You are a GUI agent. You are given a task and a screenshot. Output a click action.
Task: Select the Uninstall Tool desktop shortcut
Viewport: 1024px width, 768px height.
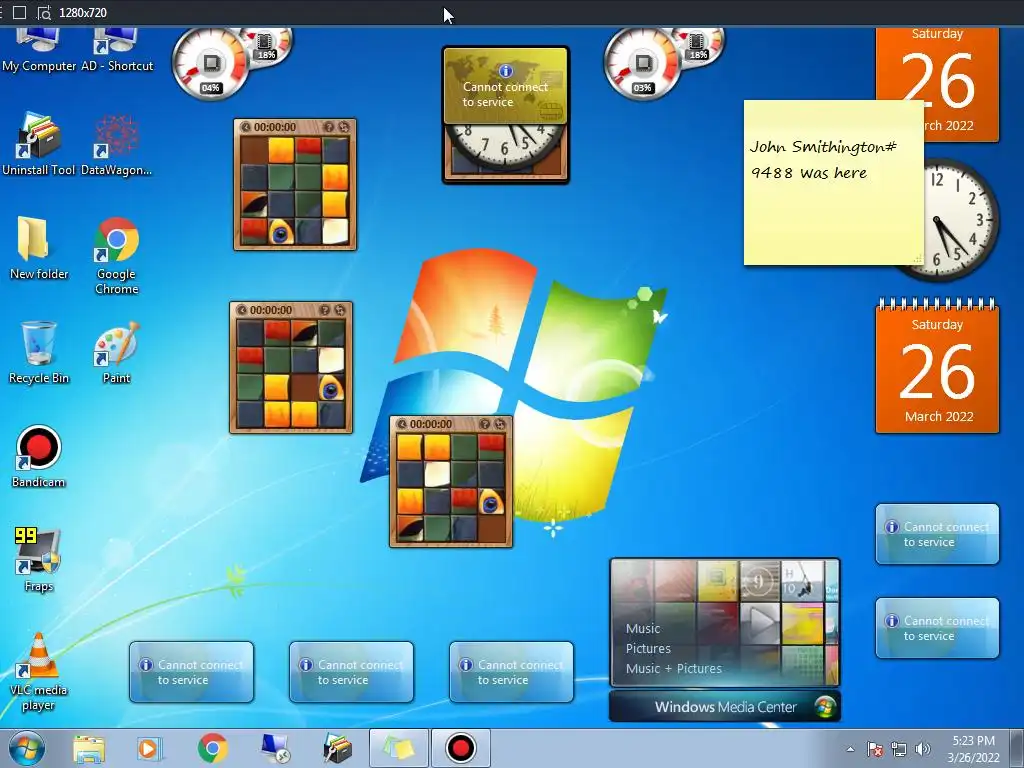coord(39,144)
